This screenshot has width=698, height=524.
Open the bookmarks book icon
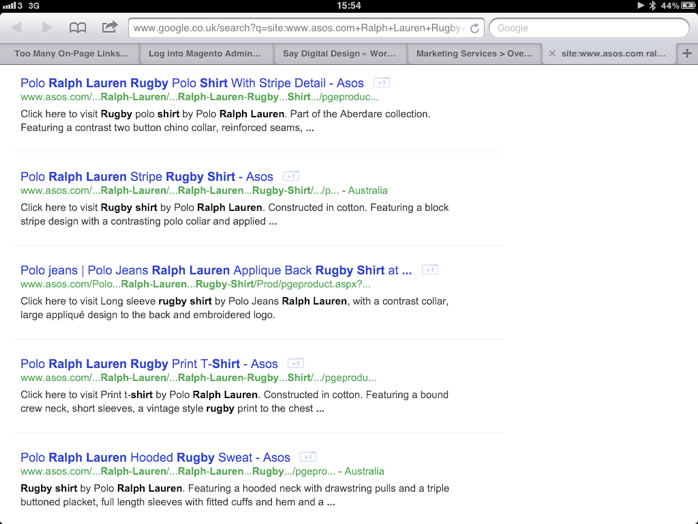77,28
